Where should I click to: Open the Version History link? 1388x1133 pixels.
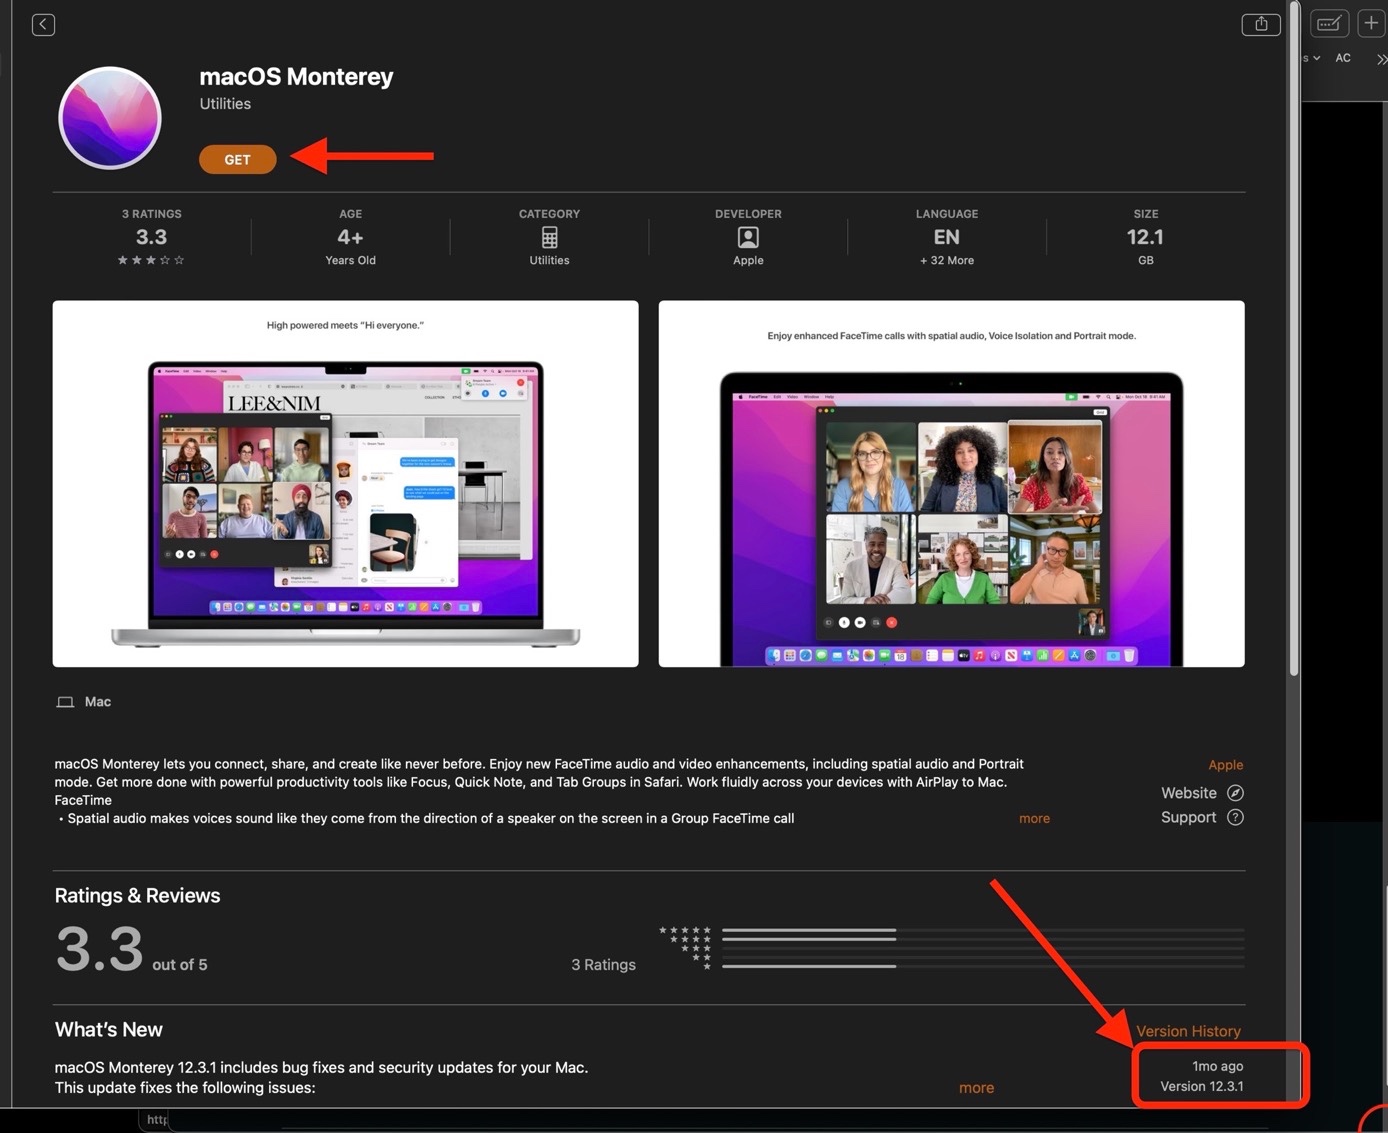tap(1188, 1031)
